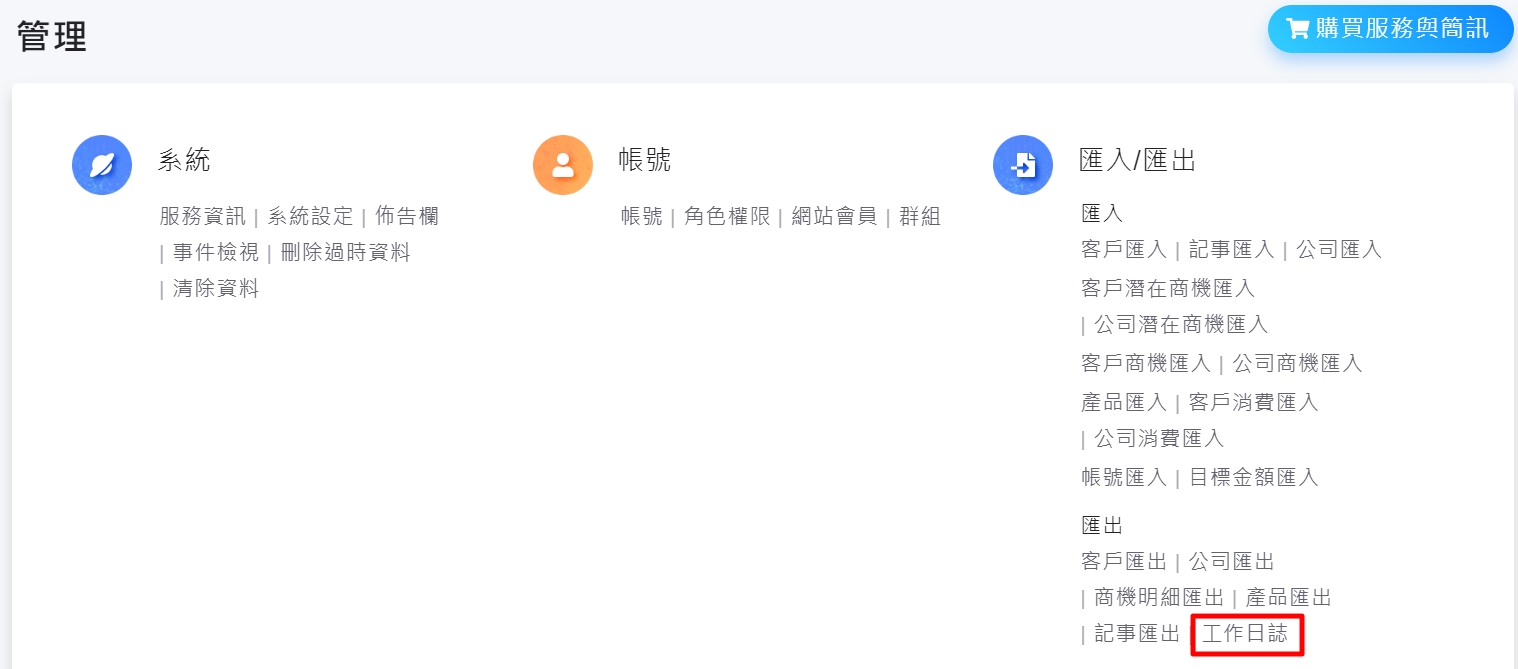
Task: Open 系統設定 settings link
Action: pyautogui.click(x=310, y=216)
